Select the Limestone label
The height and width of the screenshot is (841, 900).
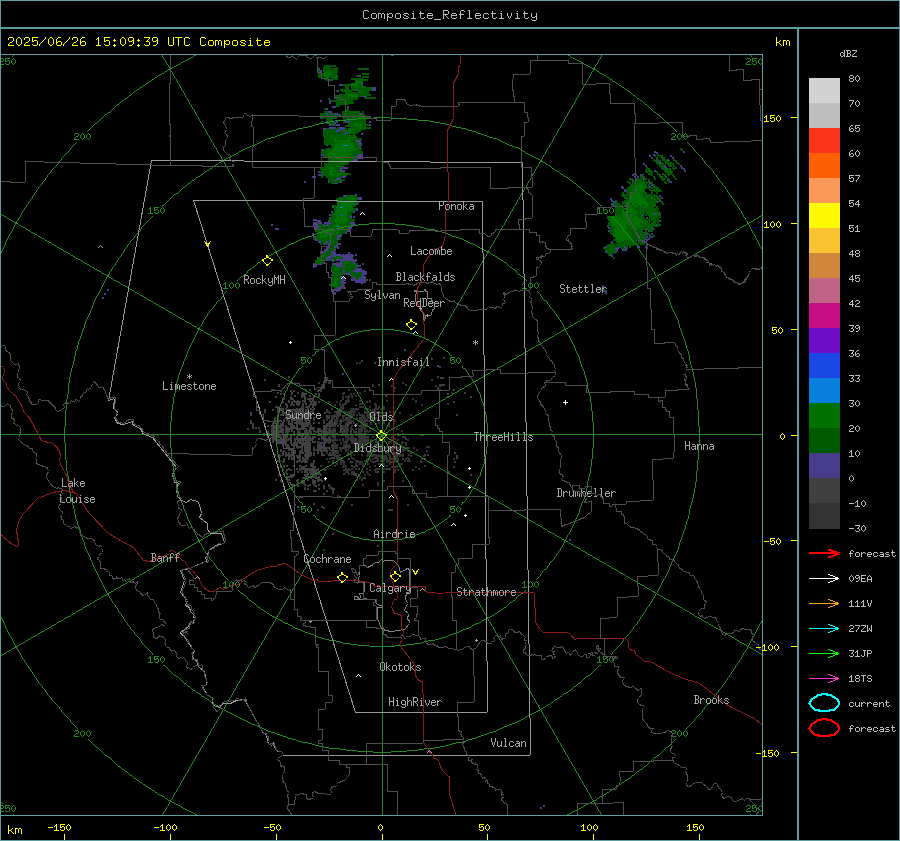coord(189,386)
